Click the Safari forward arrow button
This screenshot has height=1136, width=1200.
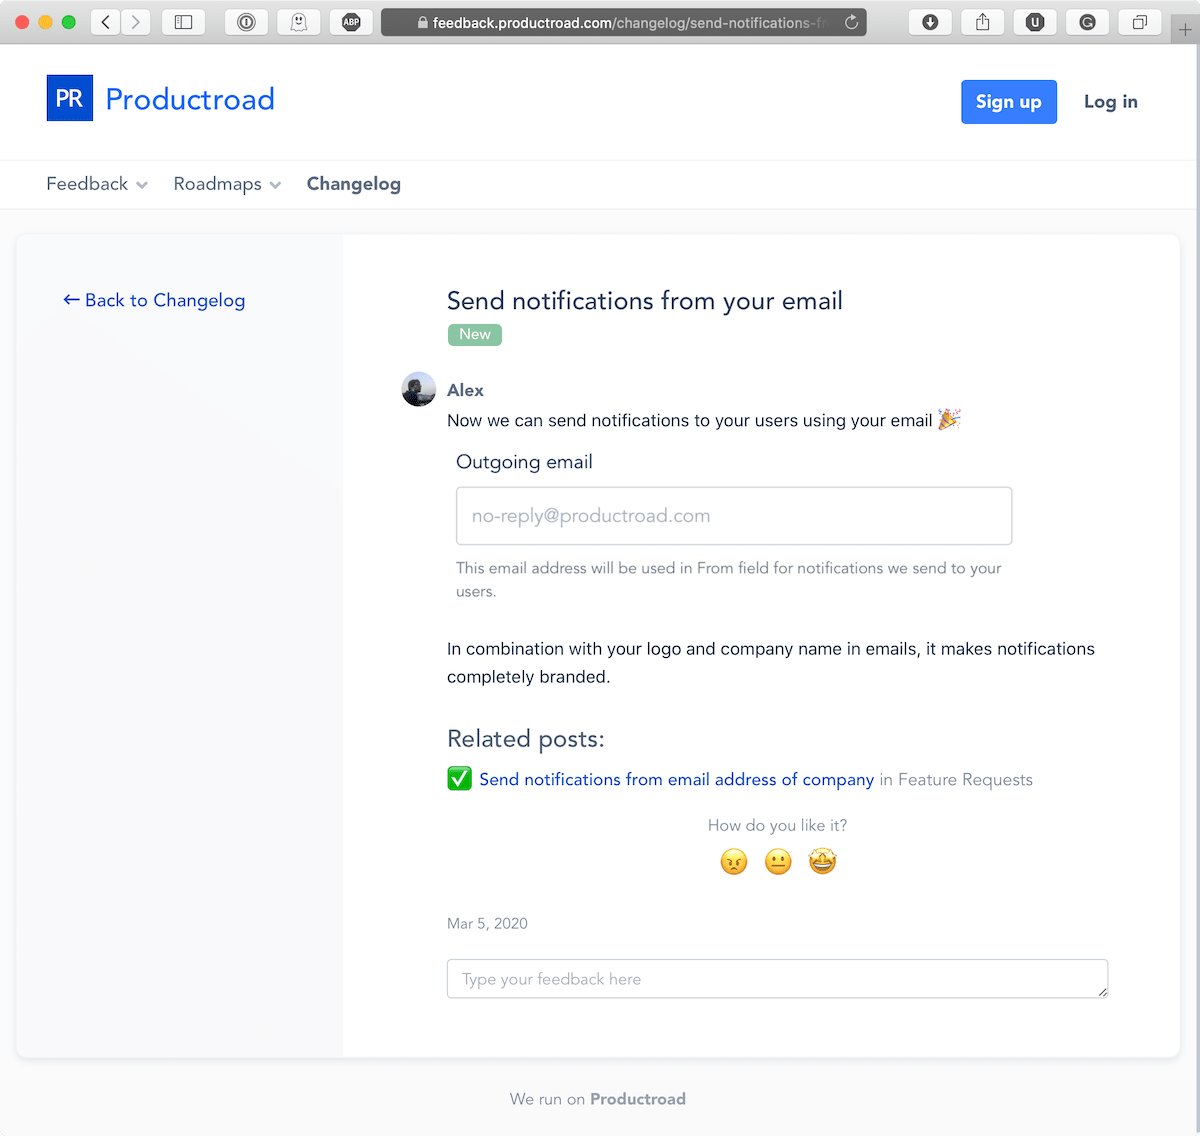tap(136, 22)
